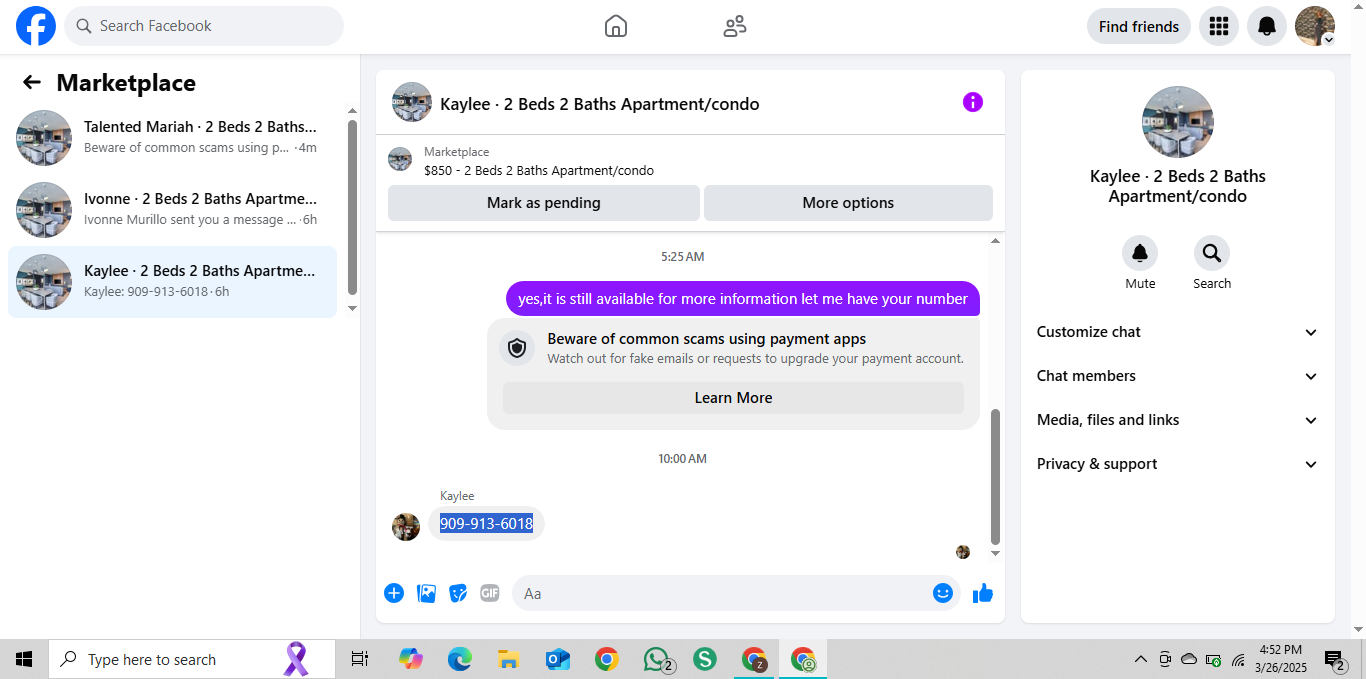This screenshot has height=679, width=1366.
Task: Click the purple 'yes,it is still available' message
Action: [x=743, y=298]
